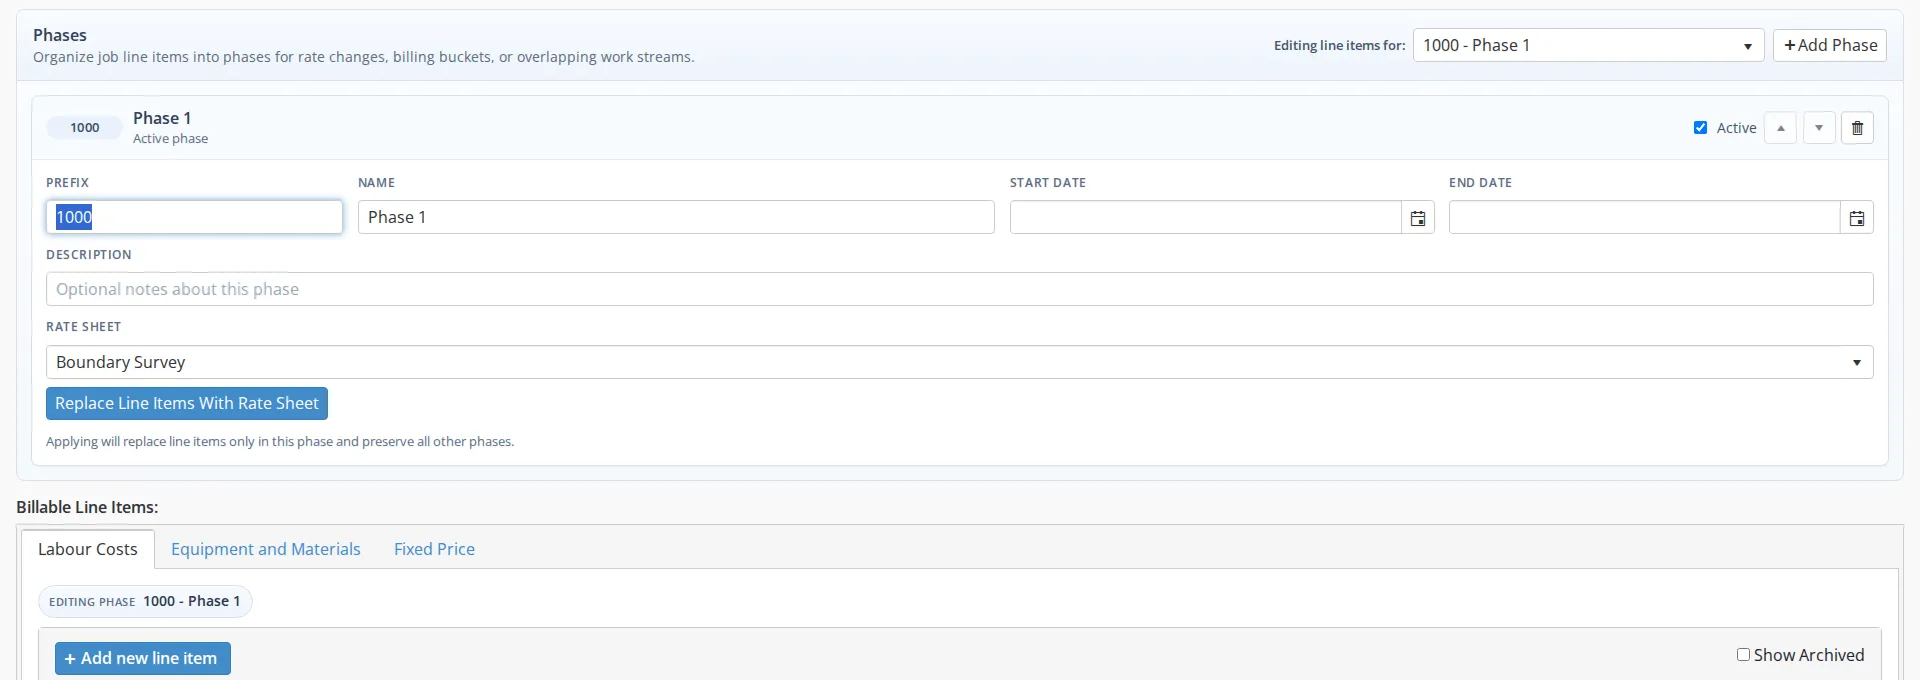Open the Fixed Price tab
The width and height of the screenshot is (1920, 680).
coord(434,549)
